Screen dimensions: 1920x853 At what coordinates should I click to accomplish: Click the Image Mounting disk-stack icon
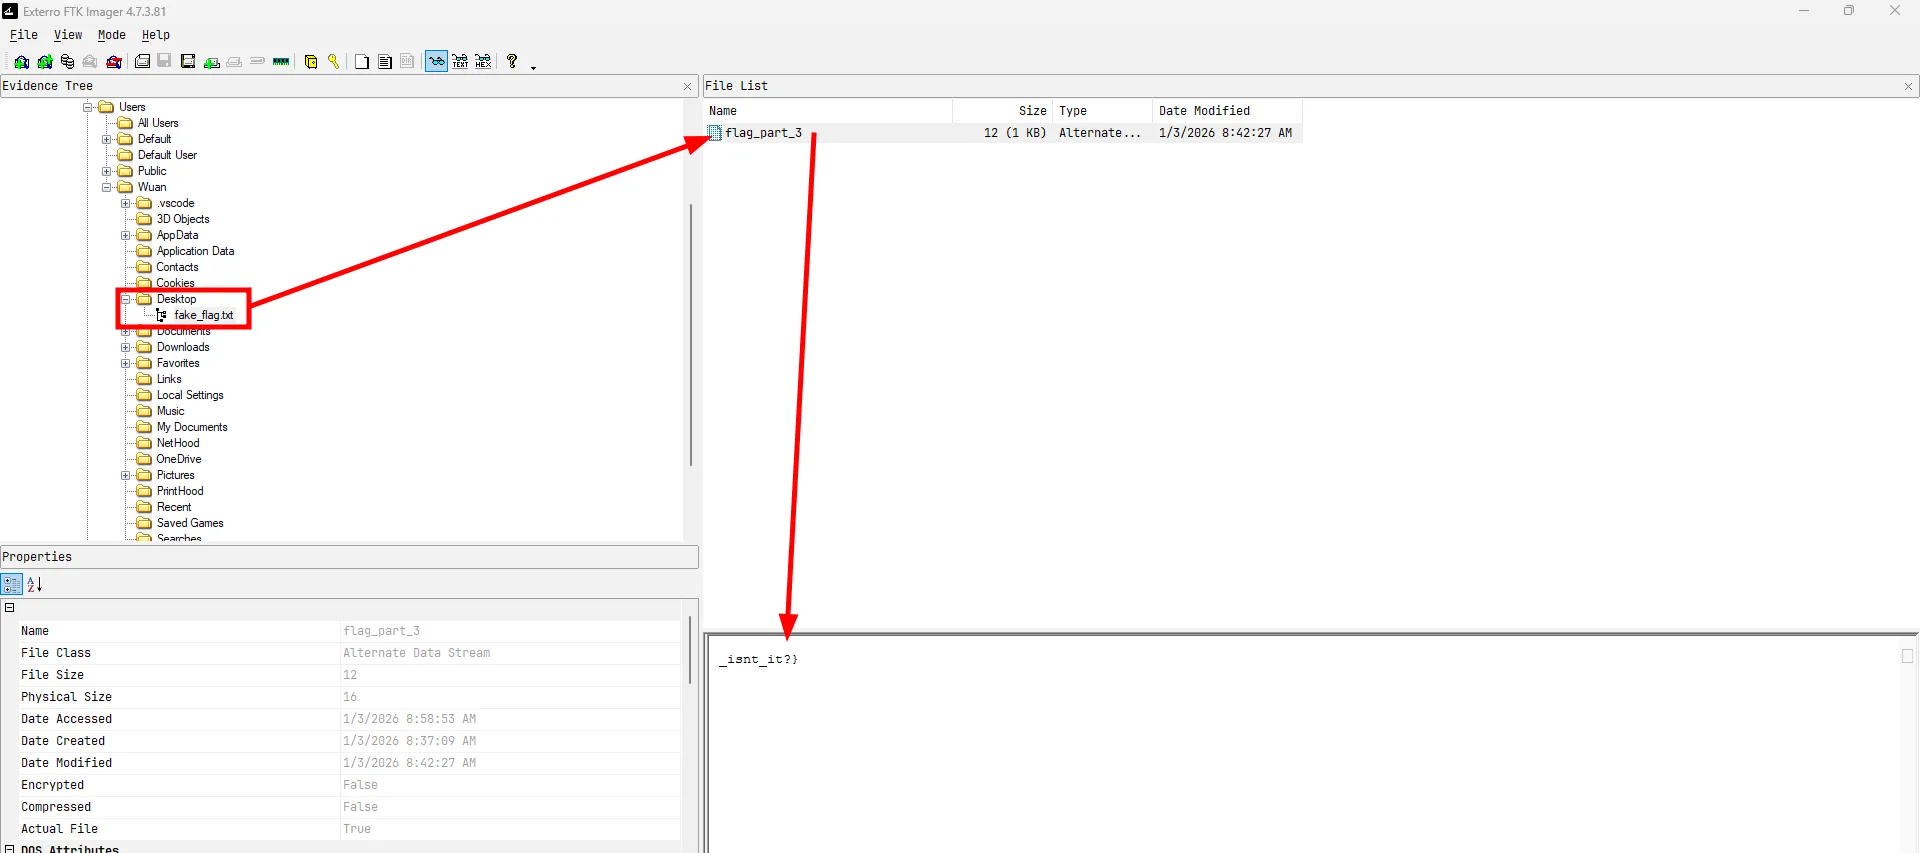(68, 62)
